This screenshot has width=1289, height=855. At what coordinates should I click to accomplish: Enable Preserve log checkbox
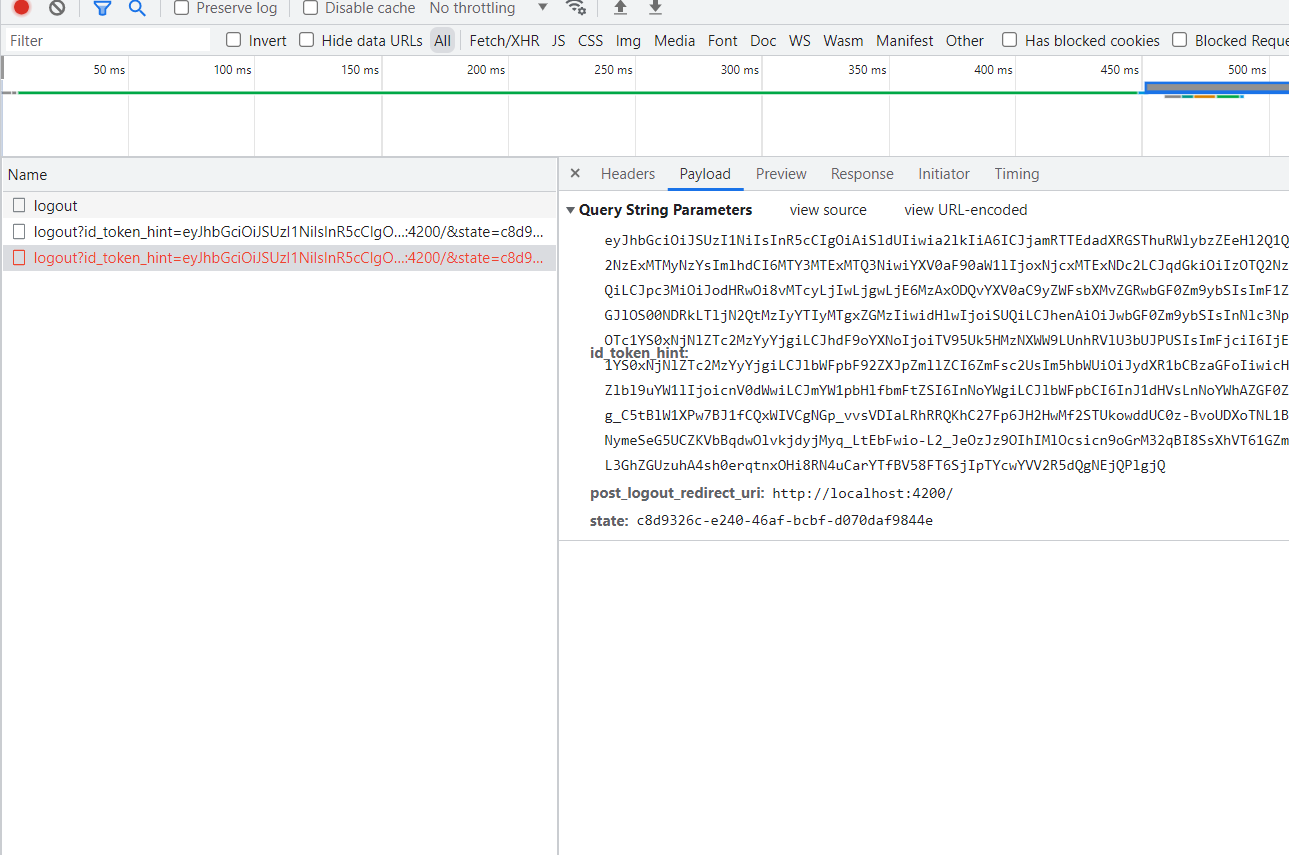point(181,8)
